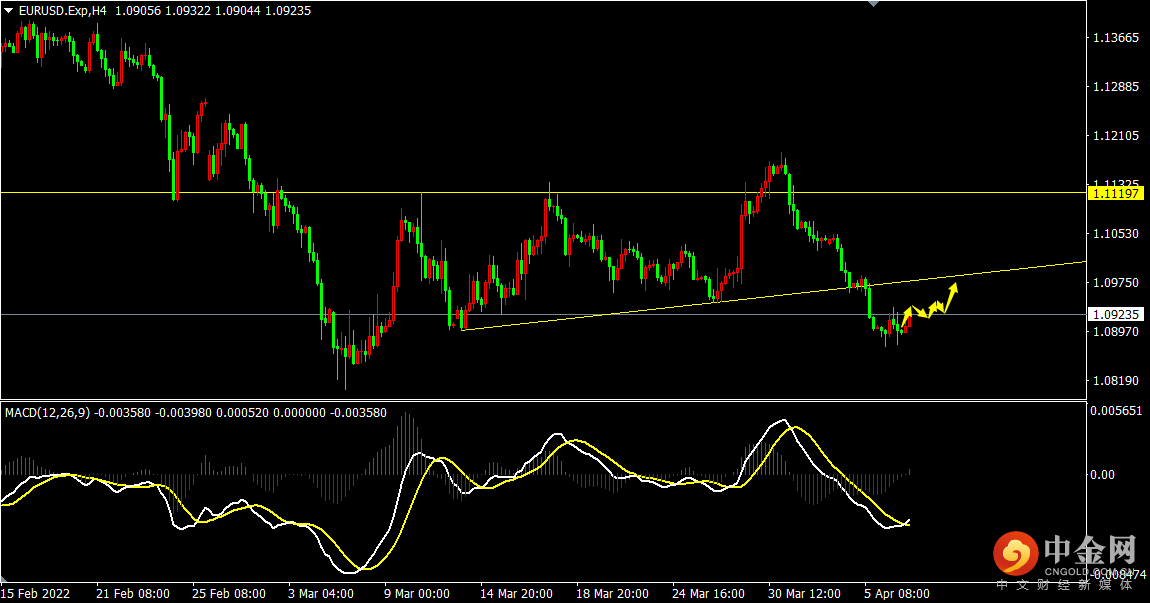Click the 1.12885 price axis value
This screenshot has height=603, width=1150.
[x=1116, y=87]
